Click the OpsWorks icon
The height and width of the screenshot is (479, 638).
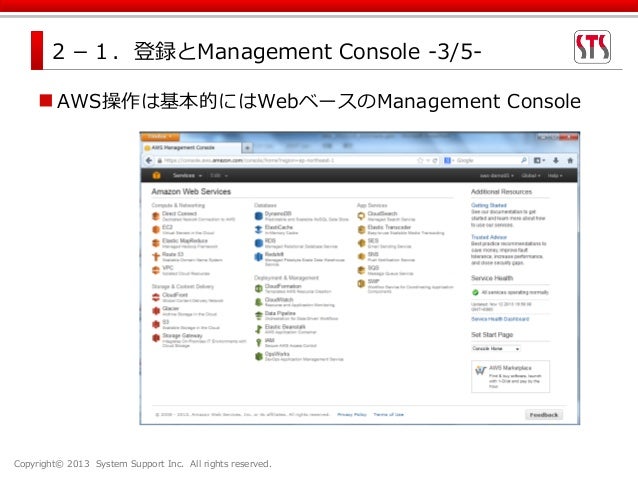coord(258,356)
